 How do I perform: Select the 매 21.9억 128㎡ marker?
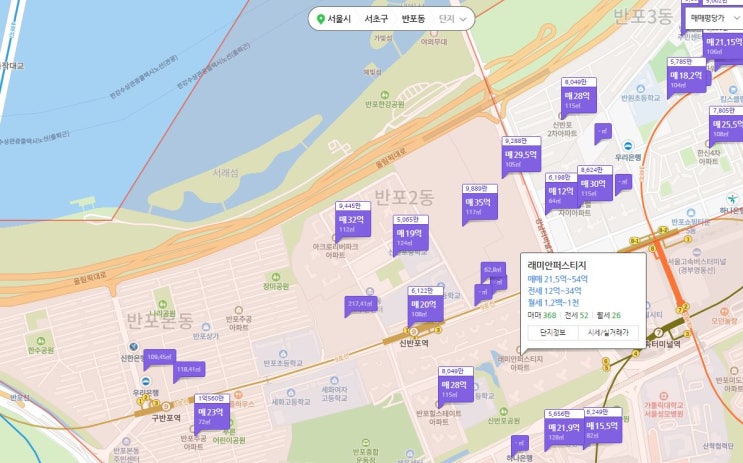[563, 427]
